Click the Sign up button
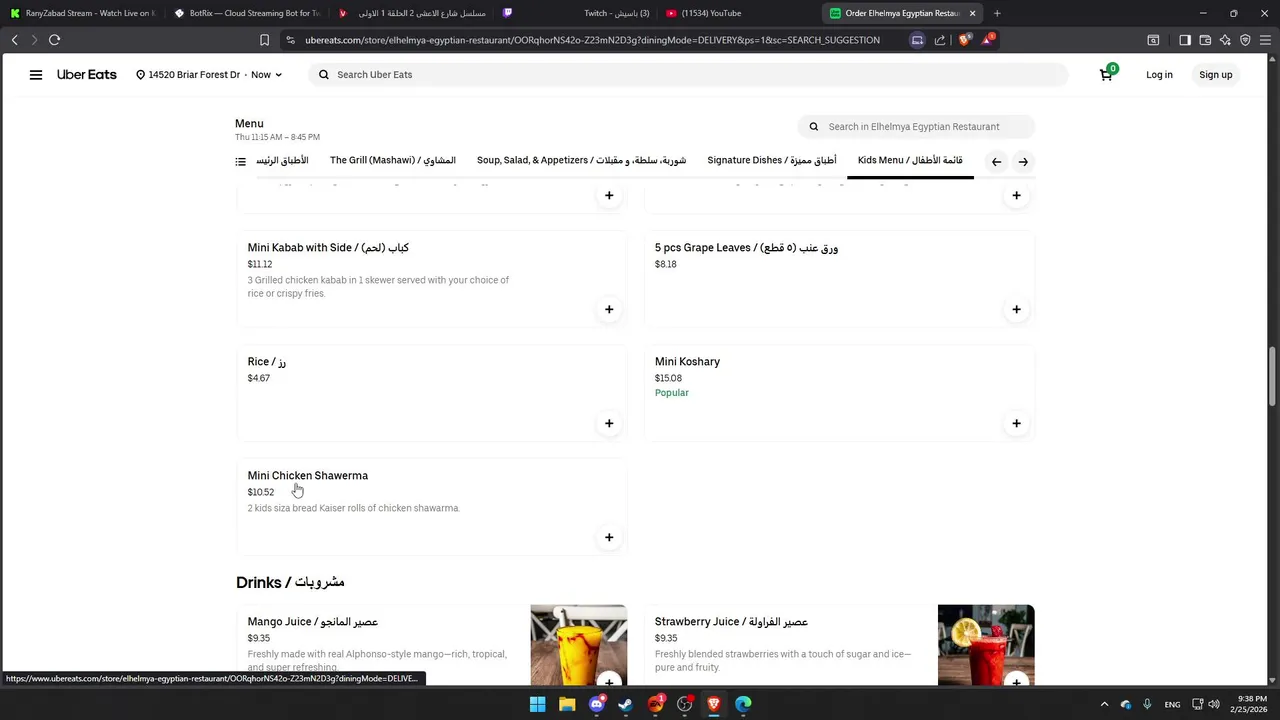The image size is (1280, 720). pos(1216,75)
